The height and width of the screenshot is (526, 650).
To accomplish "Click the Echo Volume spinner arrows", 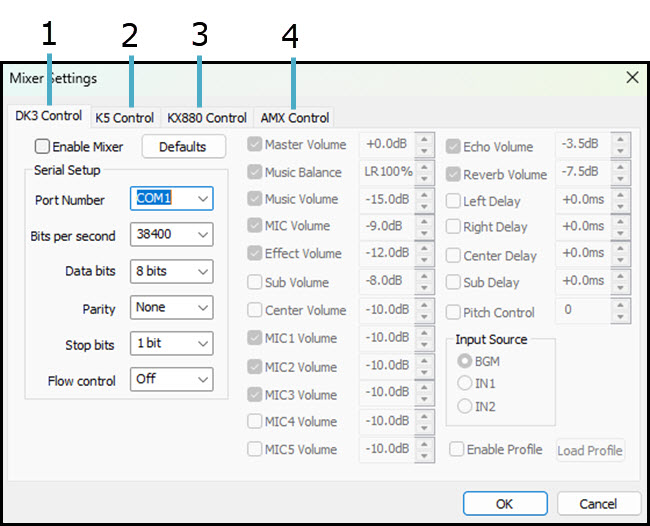I will pos(620,145).
